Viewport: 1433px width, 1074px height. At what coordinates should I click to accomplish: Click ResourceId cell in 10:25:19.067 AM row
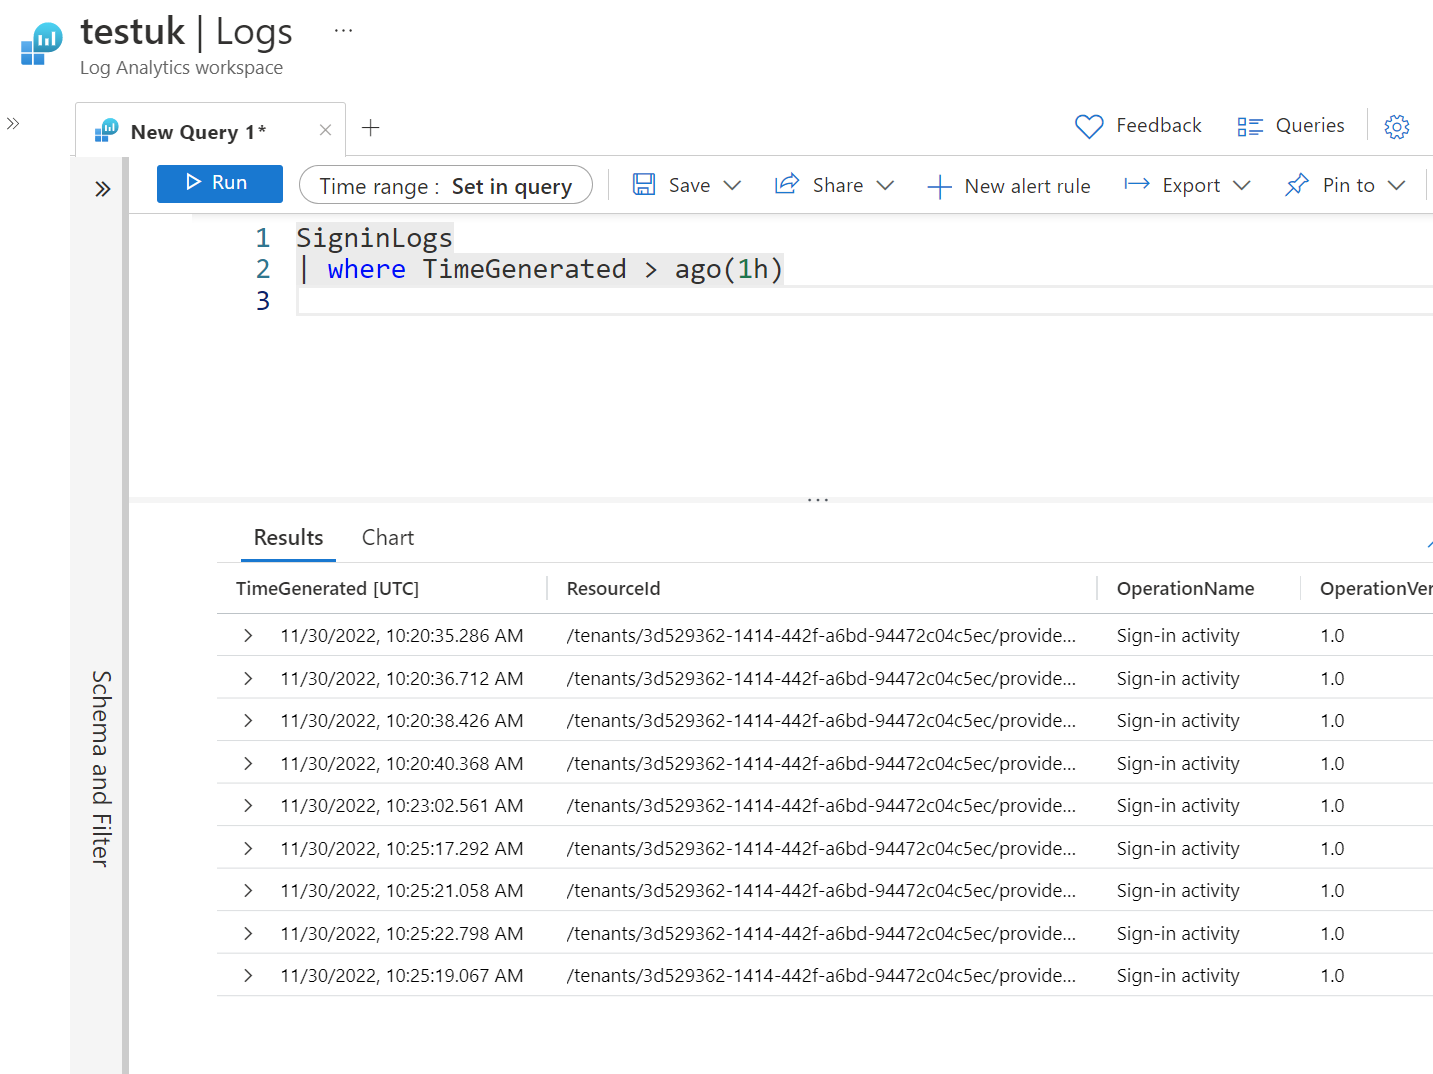pos(821,976)
